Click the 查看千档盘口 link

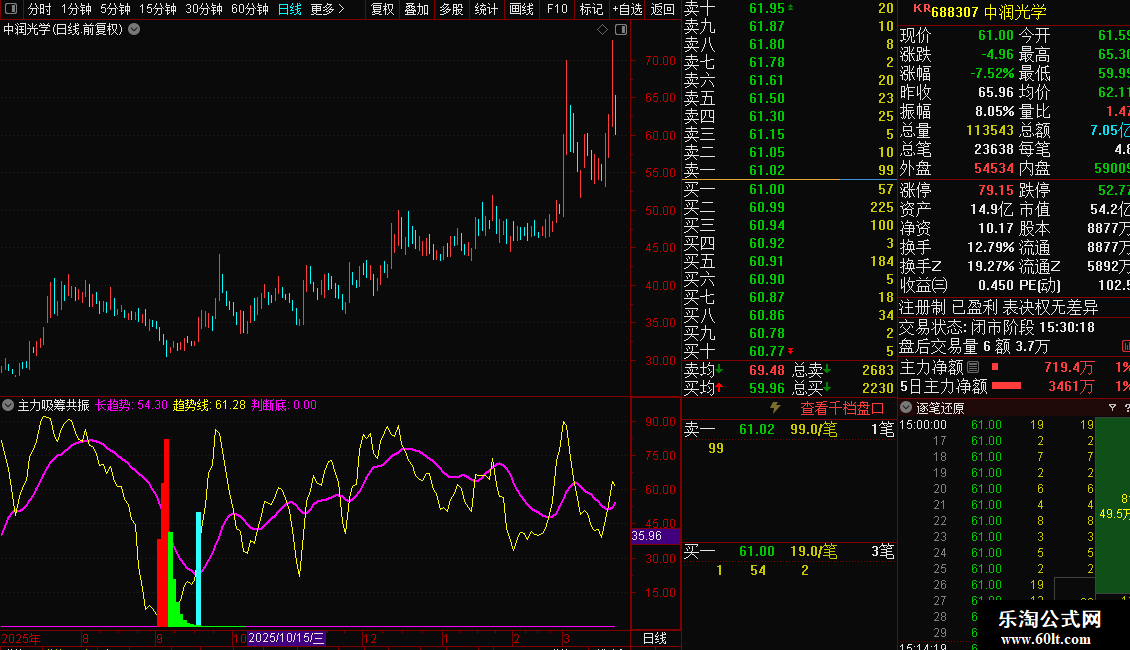842,408
